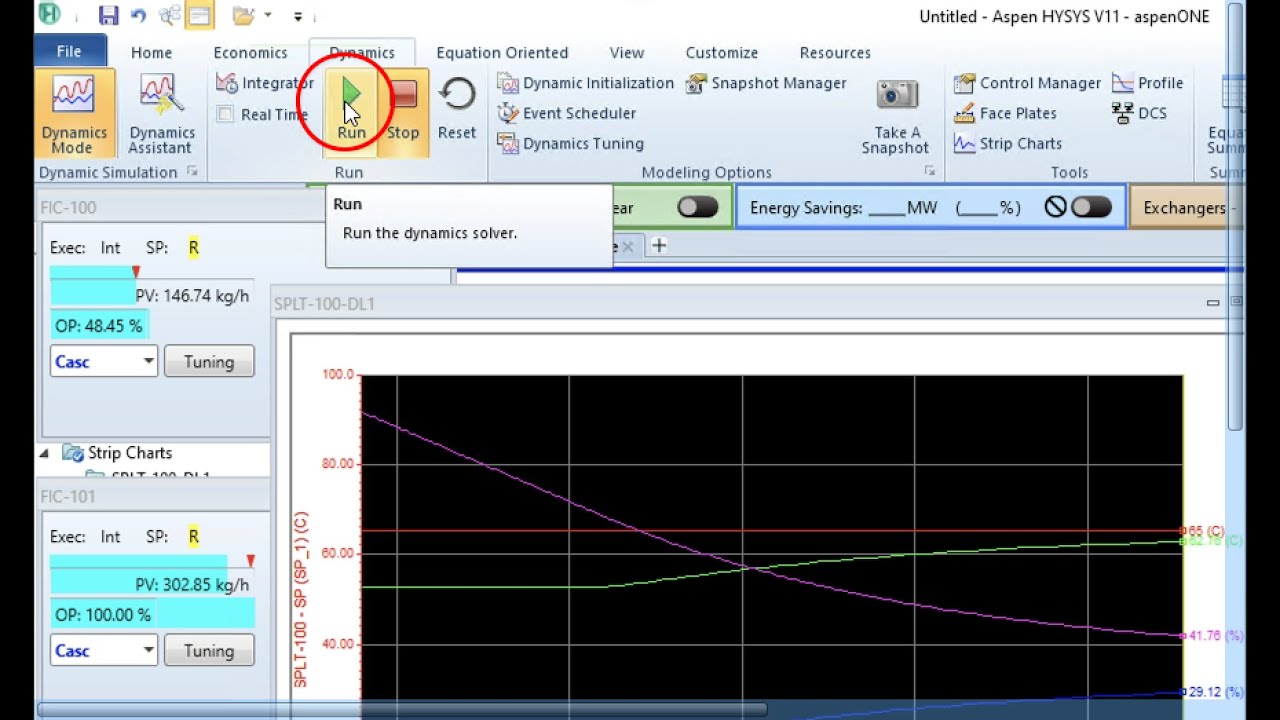Click the Strip Charts folder icon in tree
The width and height of the screenshot is (1280, 720).
pyautogui.click(x=73, y=453)
